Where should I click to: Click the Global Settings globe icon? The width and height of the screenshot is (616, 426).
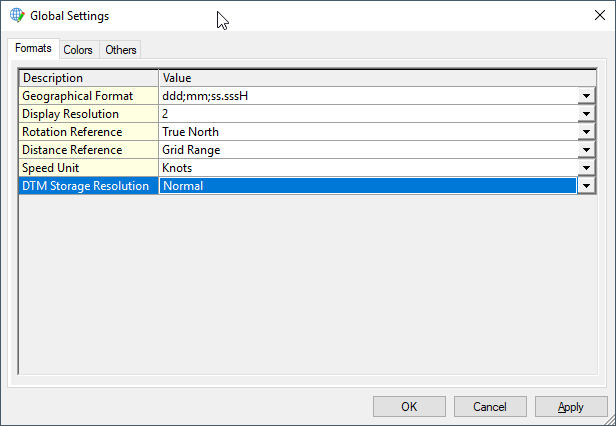click(16, 16)
